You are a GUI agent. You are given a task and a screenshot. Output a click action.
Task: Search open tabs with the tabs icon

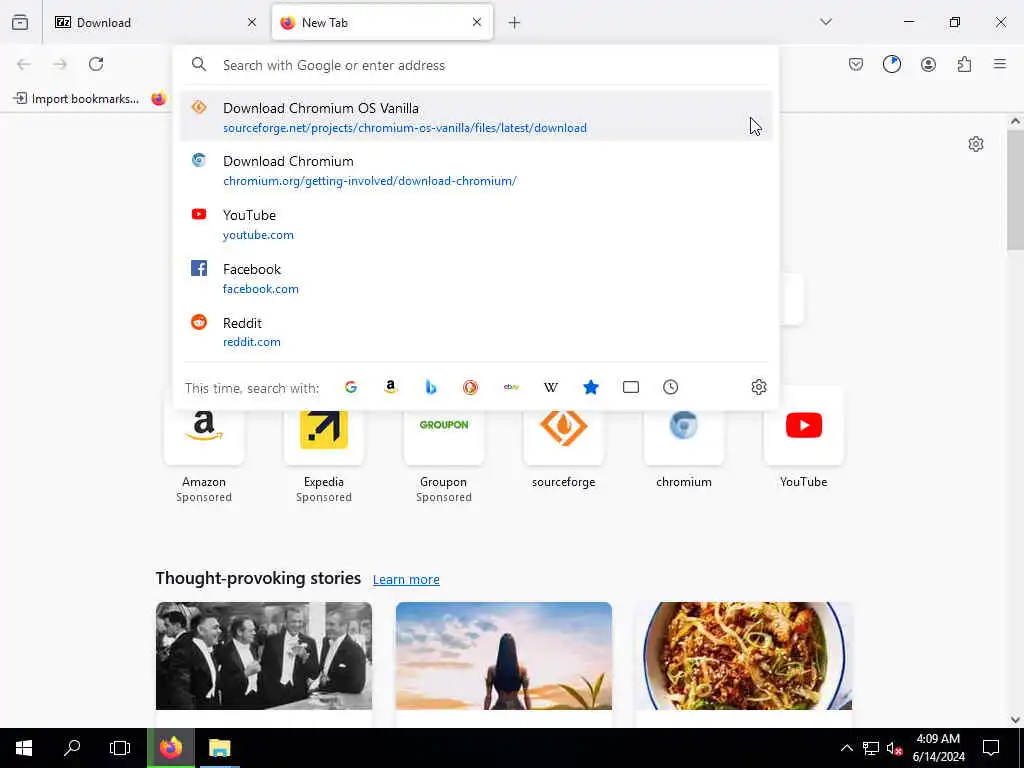click(631, 387)
